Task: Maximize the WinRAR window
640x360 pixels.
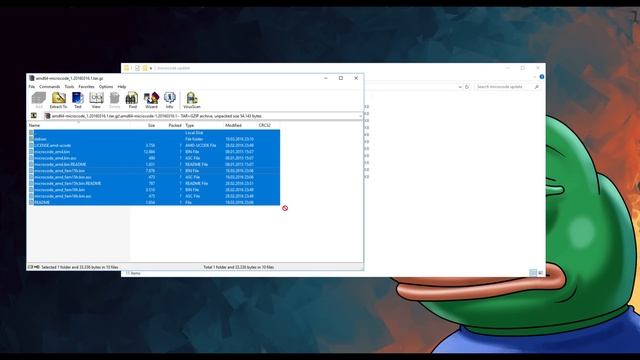Action: [x=341, y=78]
